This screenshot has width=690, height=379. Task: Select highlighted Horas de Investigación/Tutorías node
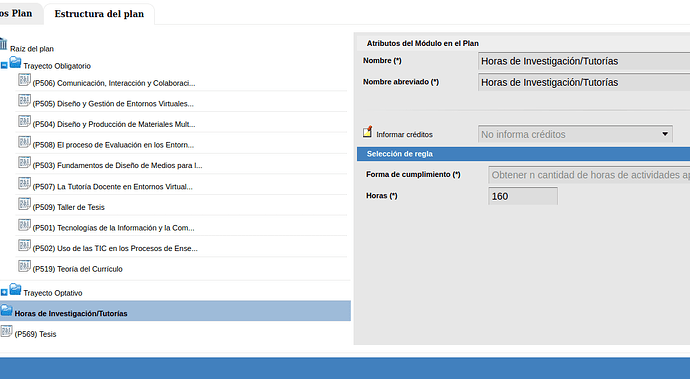point(175,311)
